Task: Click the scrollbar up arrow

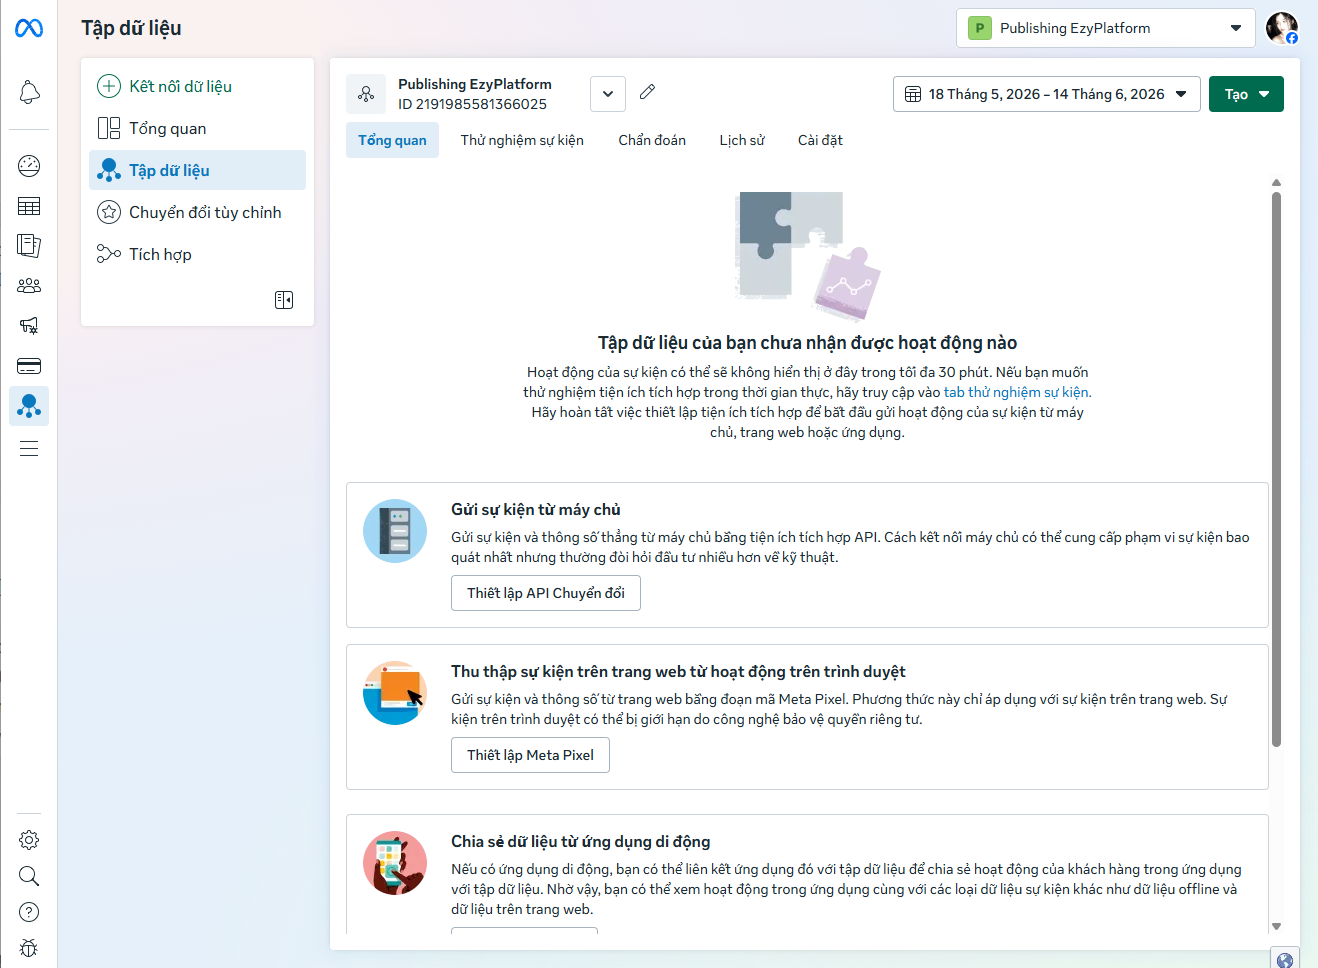Action: coord(1276,183)
